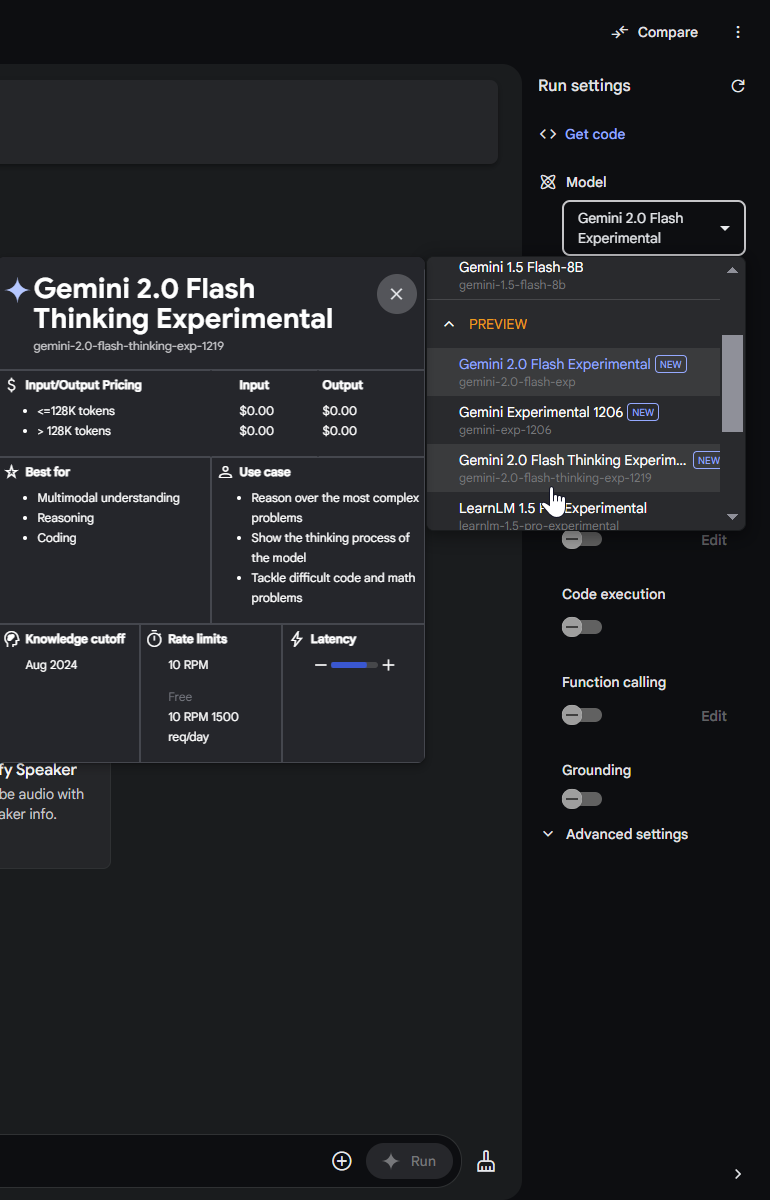This screenshot has width=770, height=1200.
Task: Click the minus icon on latency bar
Action: tap(320, 665)
